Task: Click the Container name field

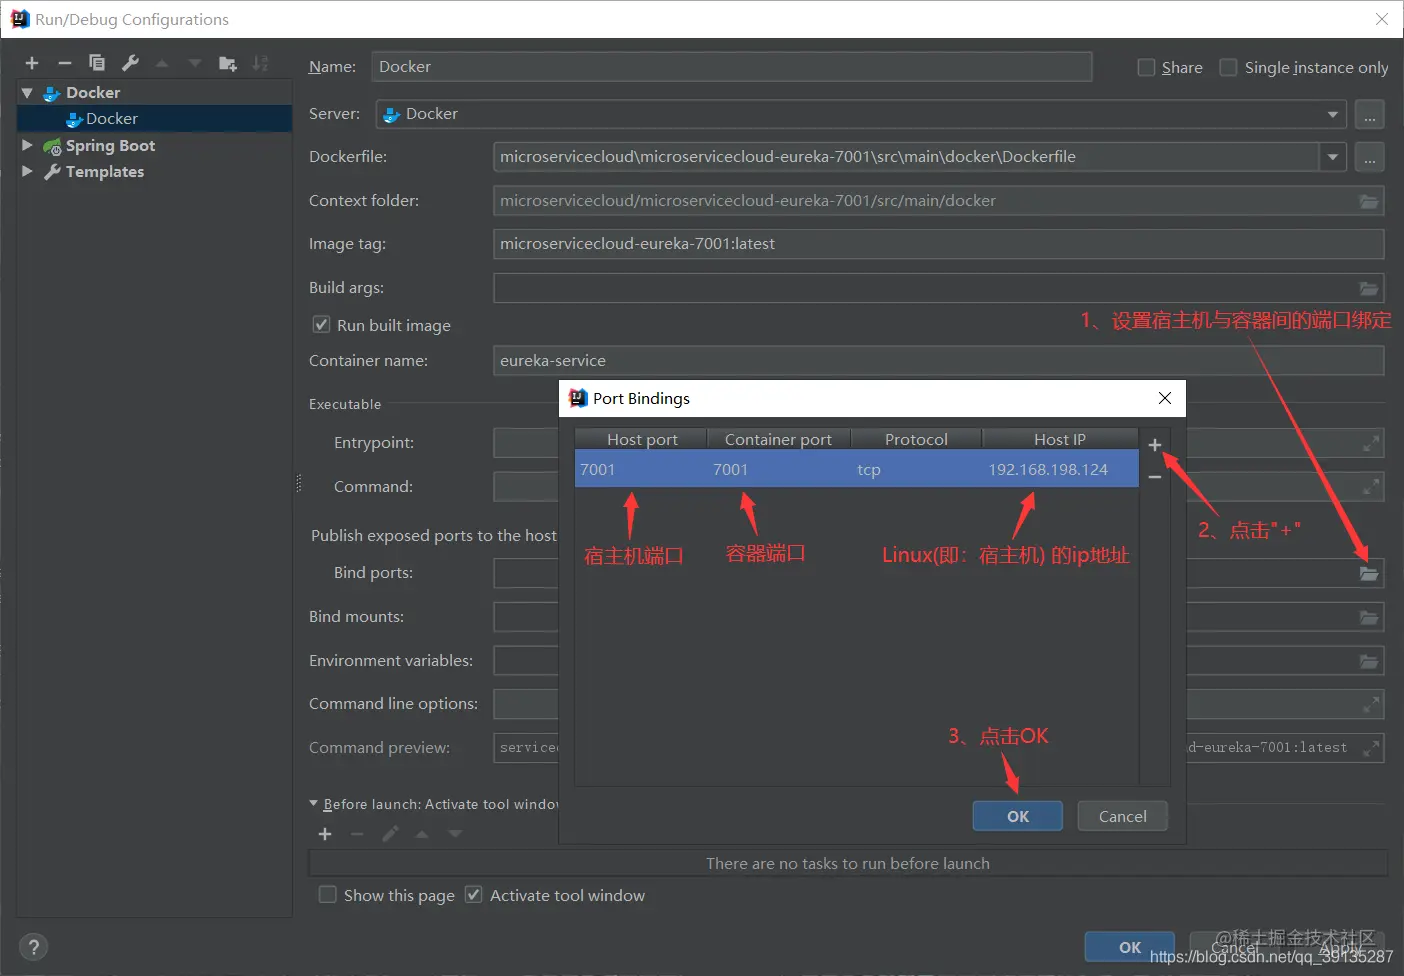Action: pyautogui.click(x=938, y=361)
